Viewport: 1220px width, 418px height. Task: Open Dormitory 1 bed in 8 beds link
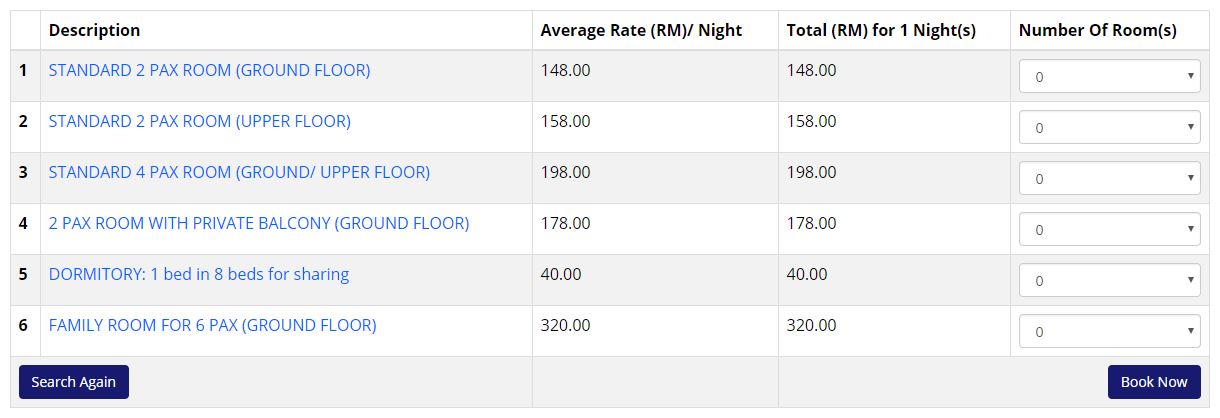(x=199, y=274)
